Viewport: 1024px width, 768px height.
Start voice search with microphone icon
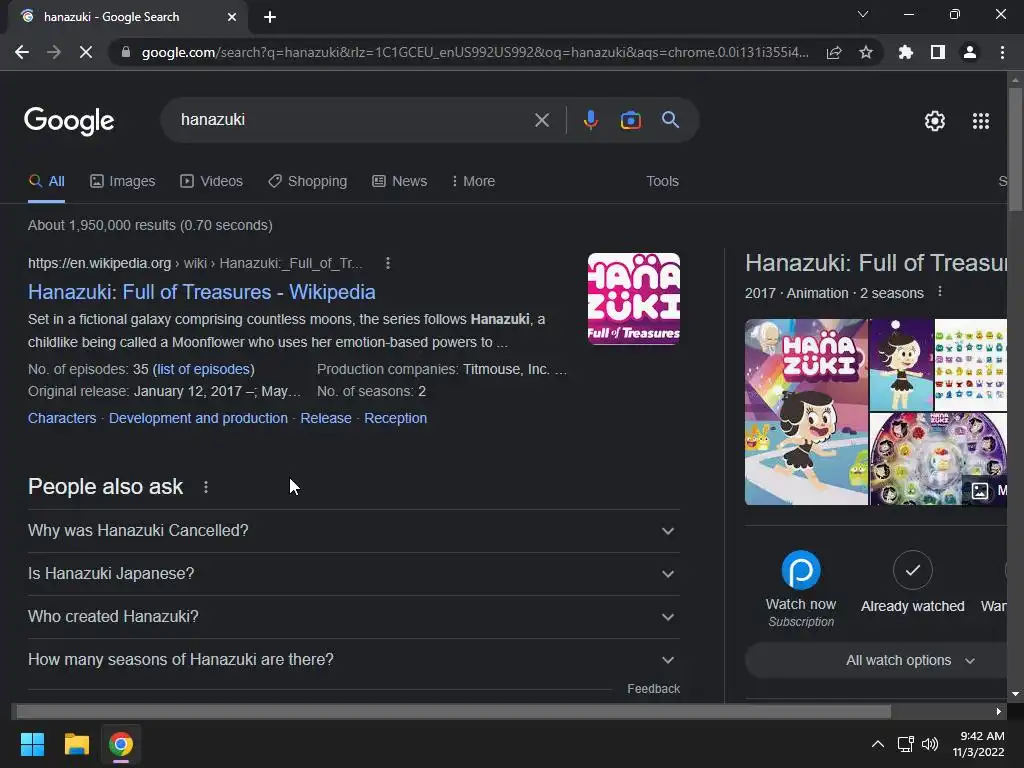pyautogui.click(x=590, y=120)
